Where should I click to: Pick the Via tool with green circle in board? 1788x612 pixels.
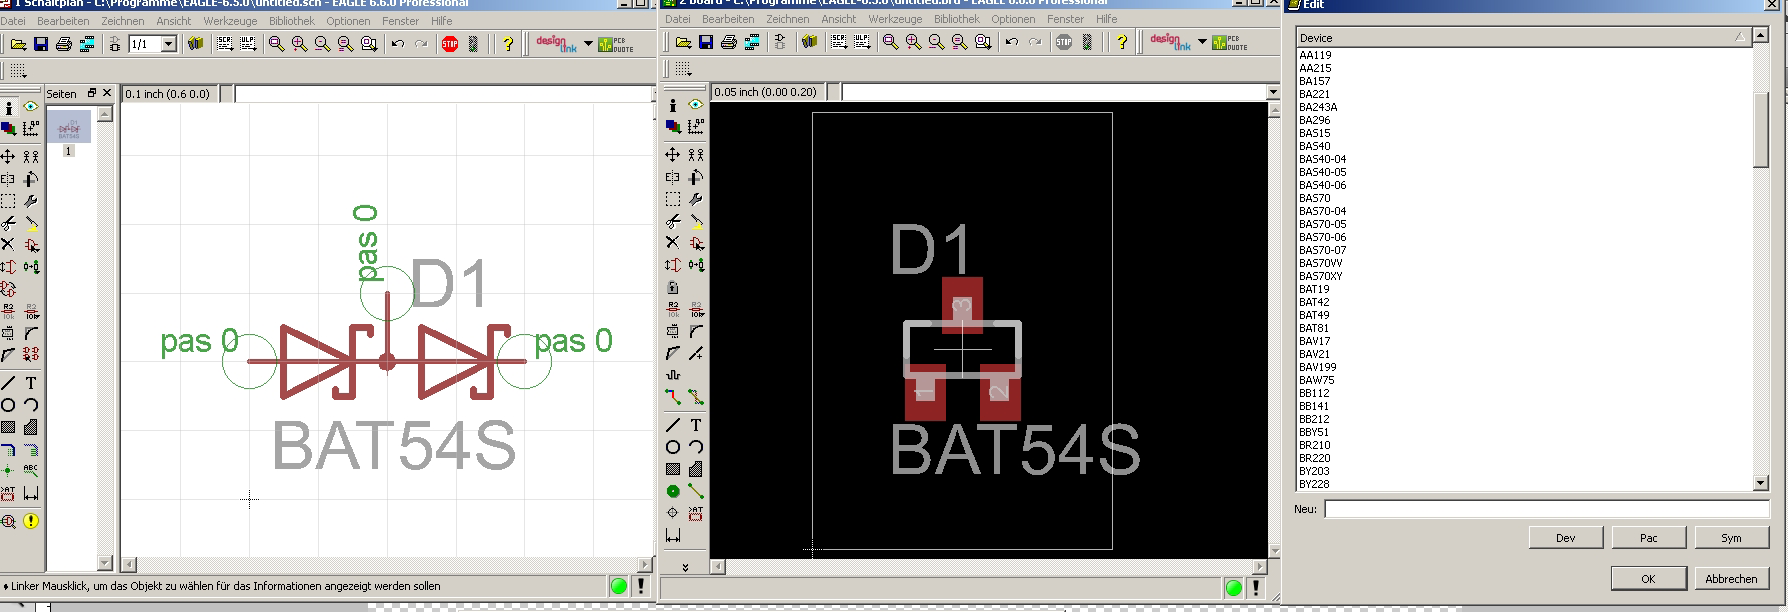coord(673,491)
